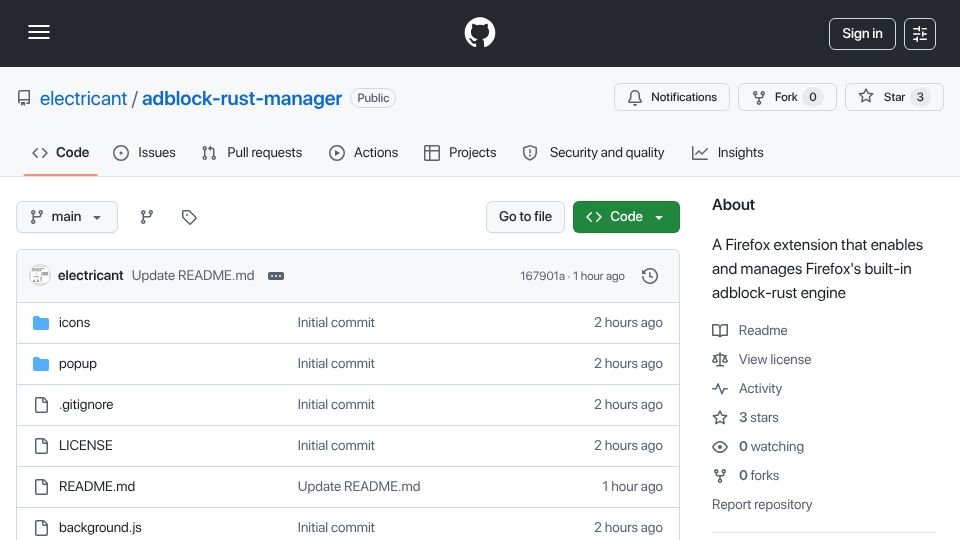
Task: Expand commit details ellipsis button
Action: pos(276,276)
